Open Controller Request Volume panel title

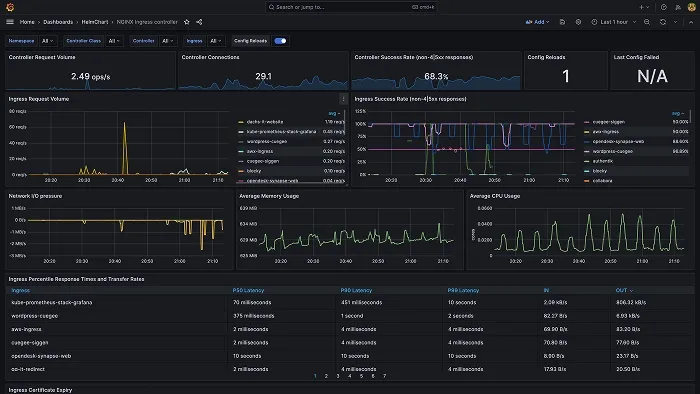click(x=42, y=57)
